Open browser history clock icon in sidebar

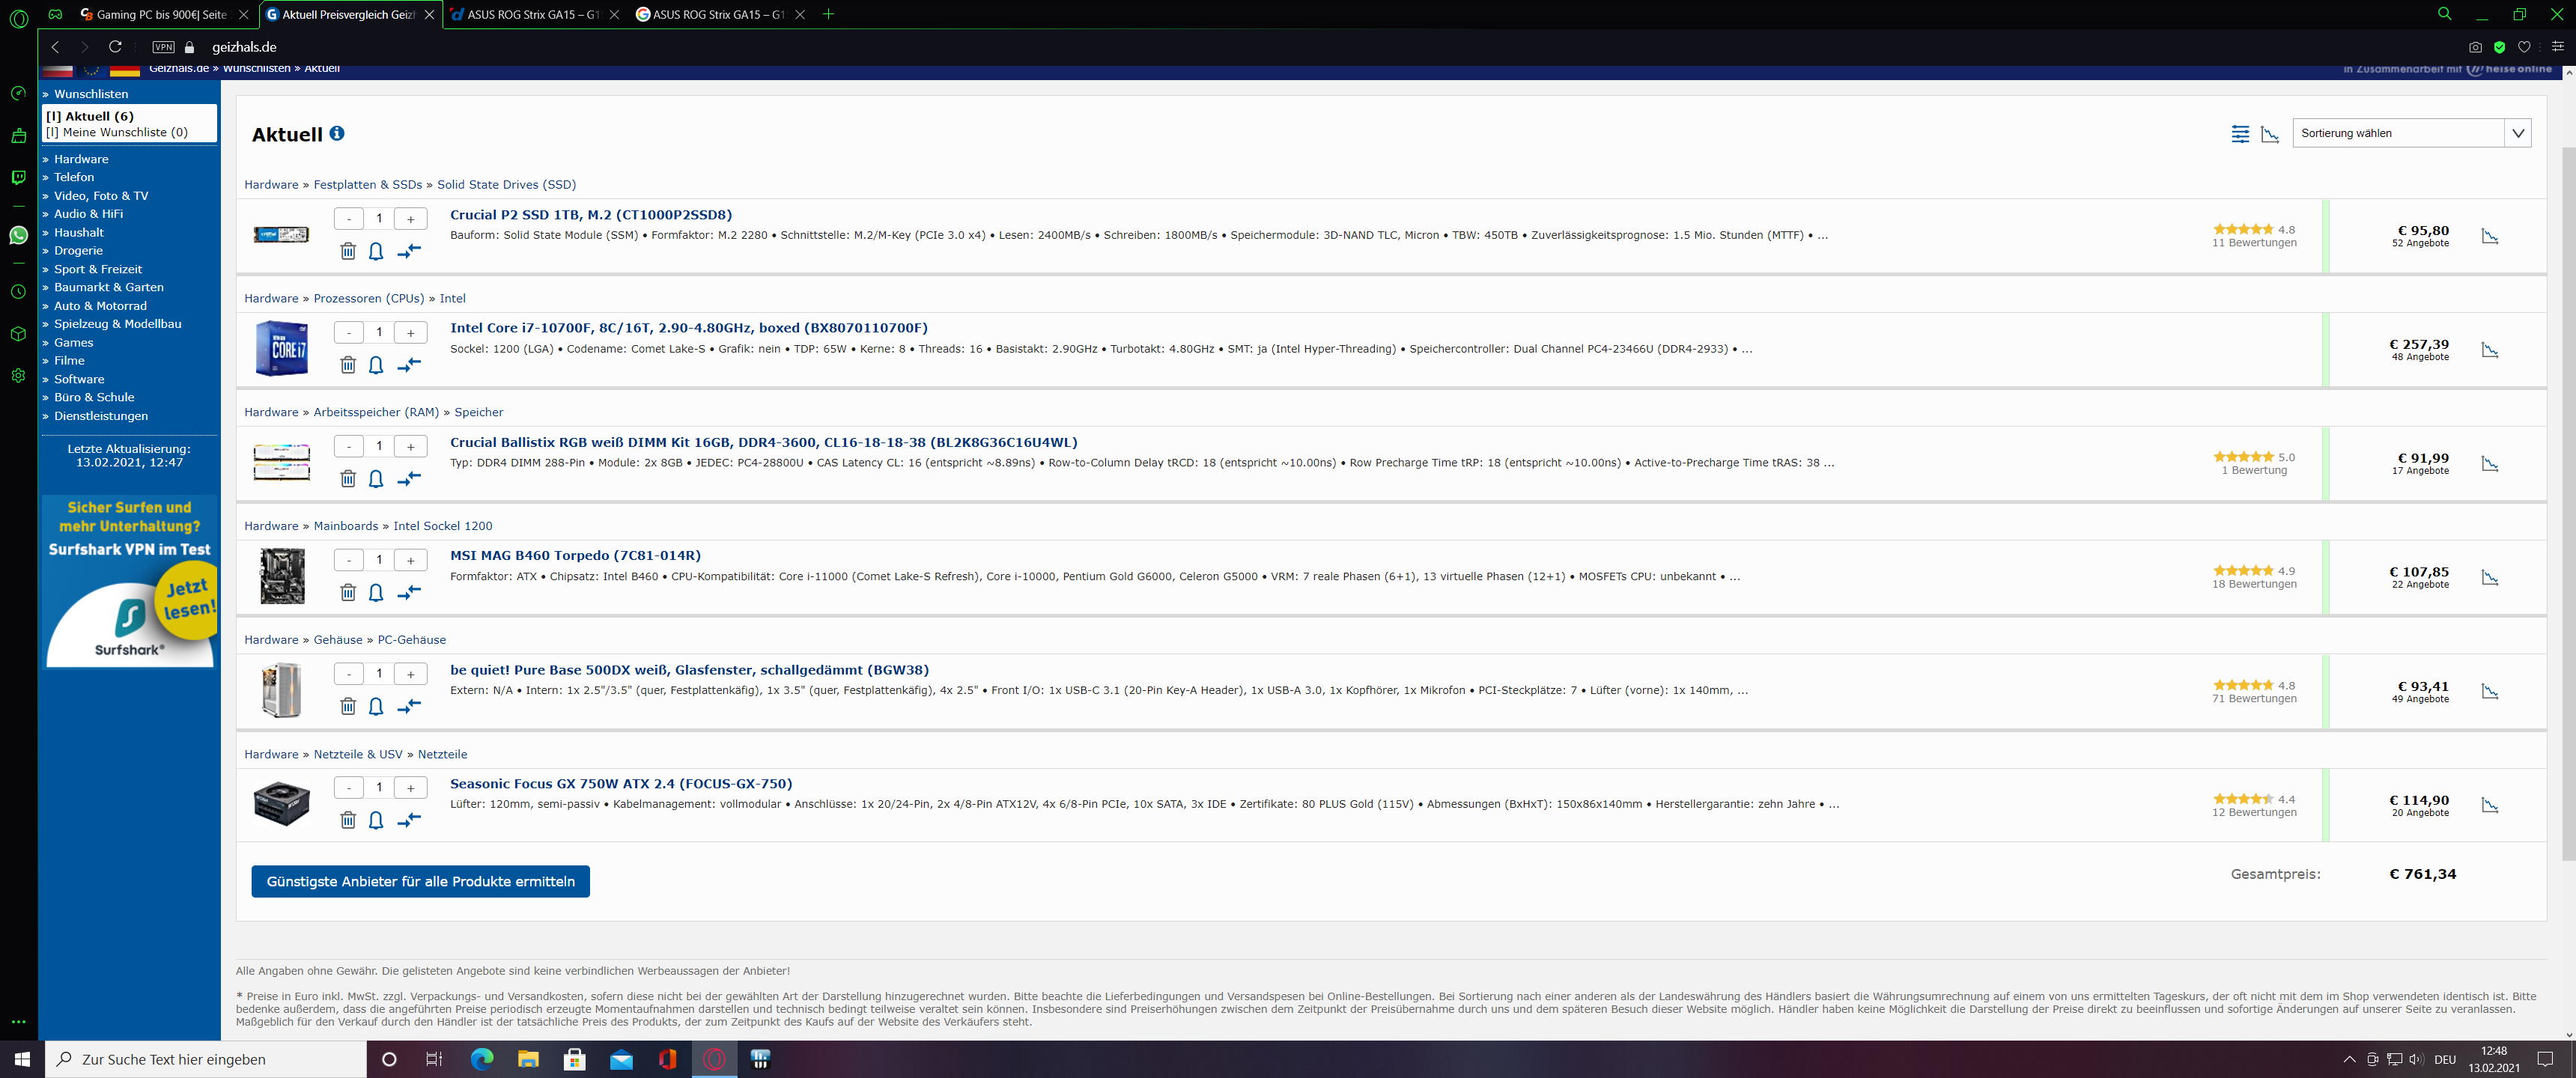[x=18, y=292]
